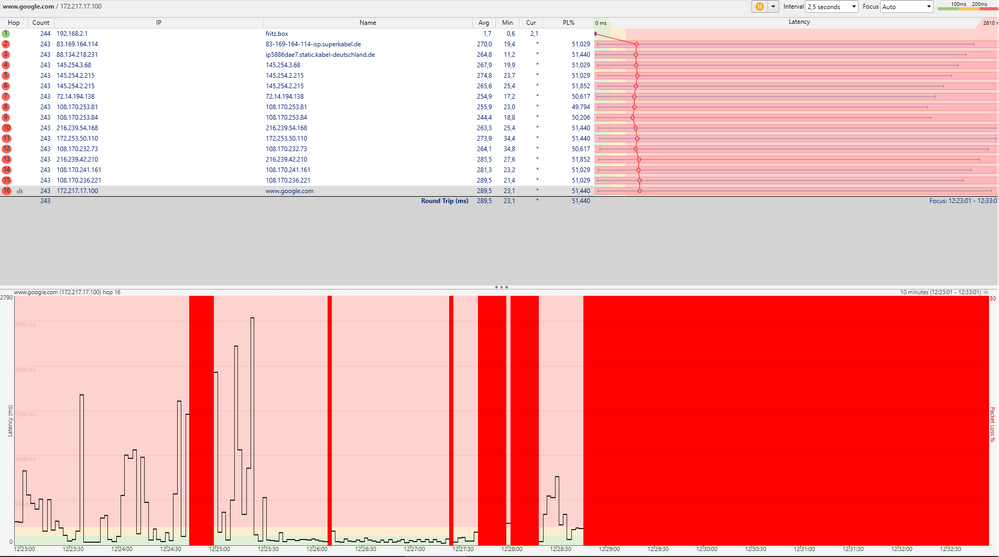Open the Focus Auto dropdown
Screen dimensions: 999x557
907,6
